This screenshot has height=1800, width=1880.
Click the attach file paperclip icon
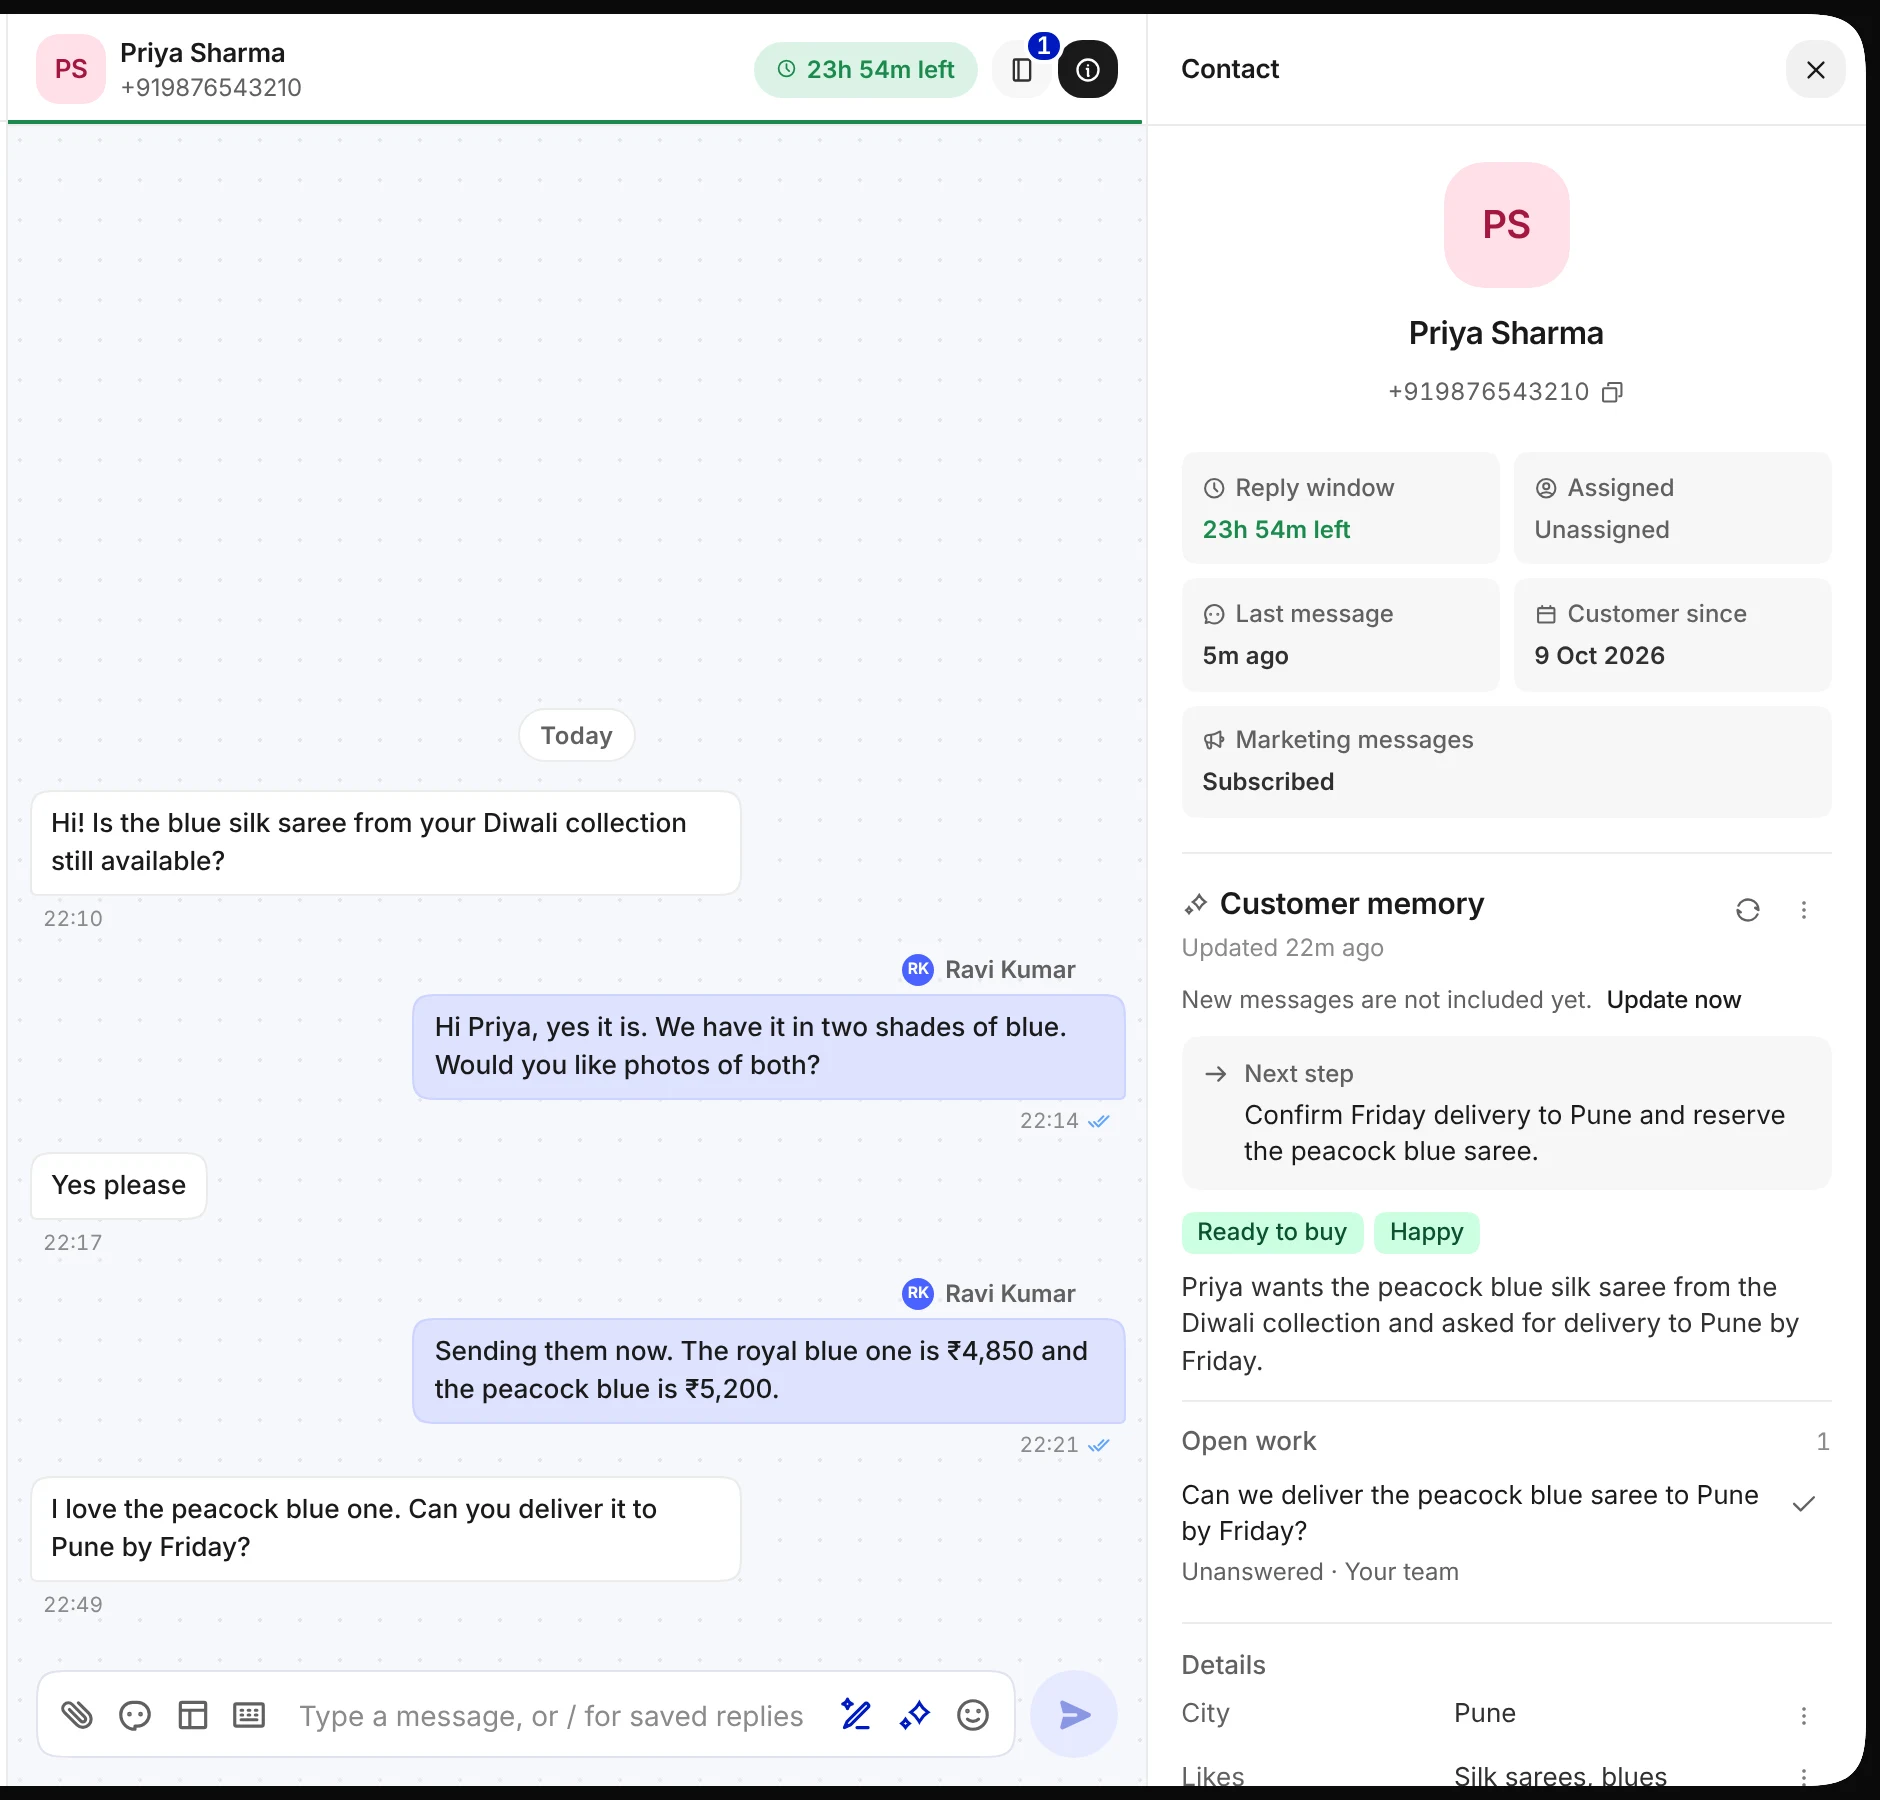[x=77, y=1715]
